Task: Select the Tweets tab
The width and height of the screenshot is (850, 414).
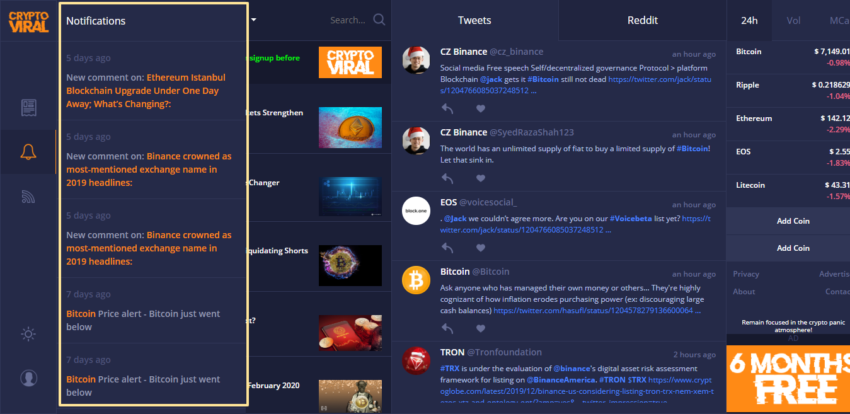Action: (x=474, y=21)
